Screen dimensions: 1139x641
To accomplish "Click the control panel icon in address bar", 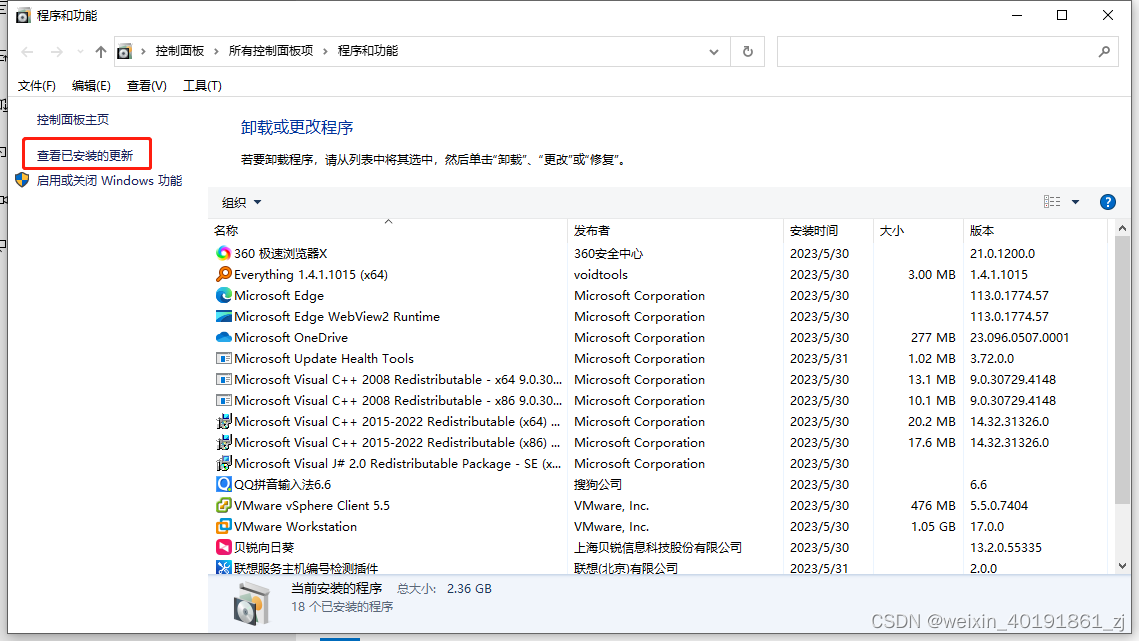I will 124,52.
